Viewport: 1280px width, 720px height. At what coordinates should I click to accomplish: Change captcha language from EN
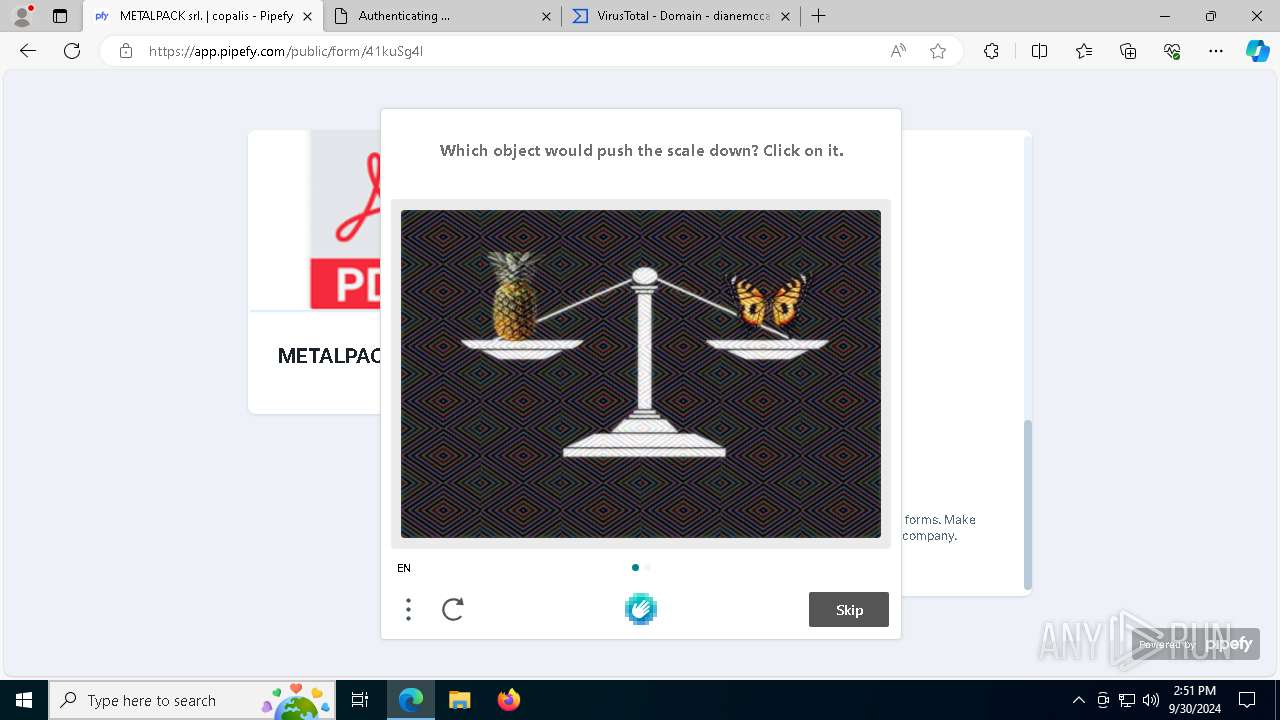[404, 568]
